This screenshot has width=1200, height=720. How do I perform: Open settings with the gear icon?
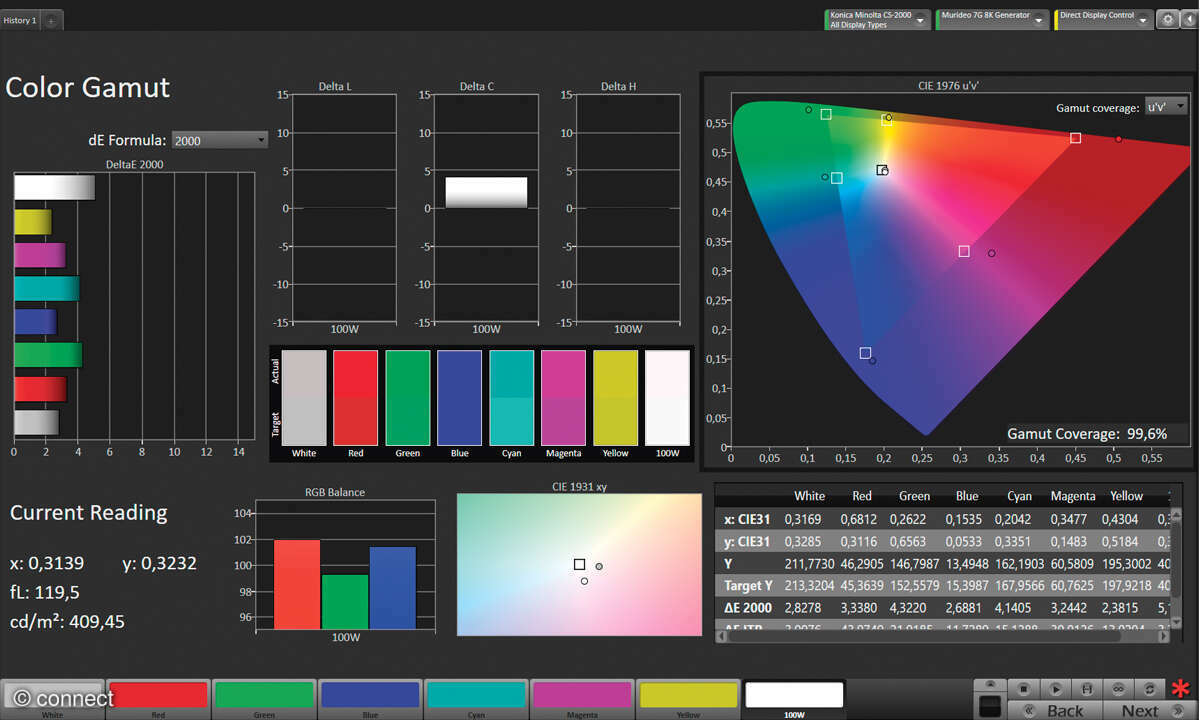click(x=1167, y=19)
